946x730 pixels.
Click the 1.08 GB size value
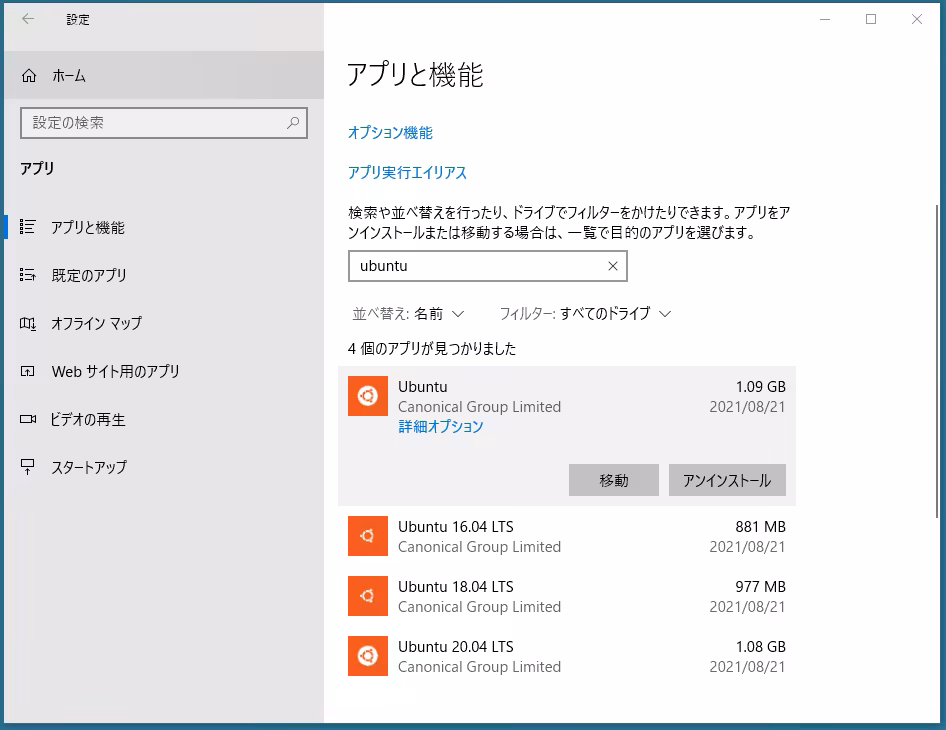760,647
